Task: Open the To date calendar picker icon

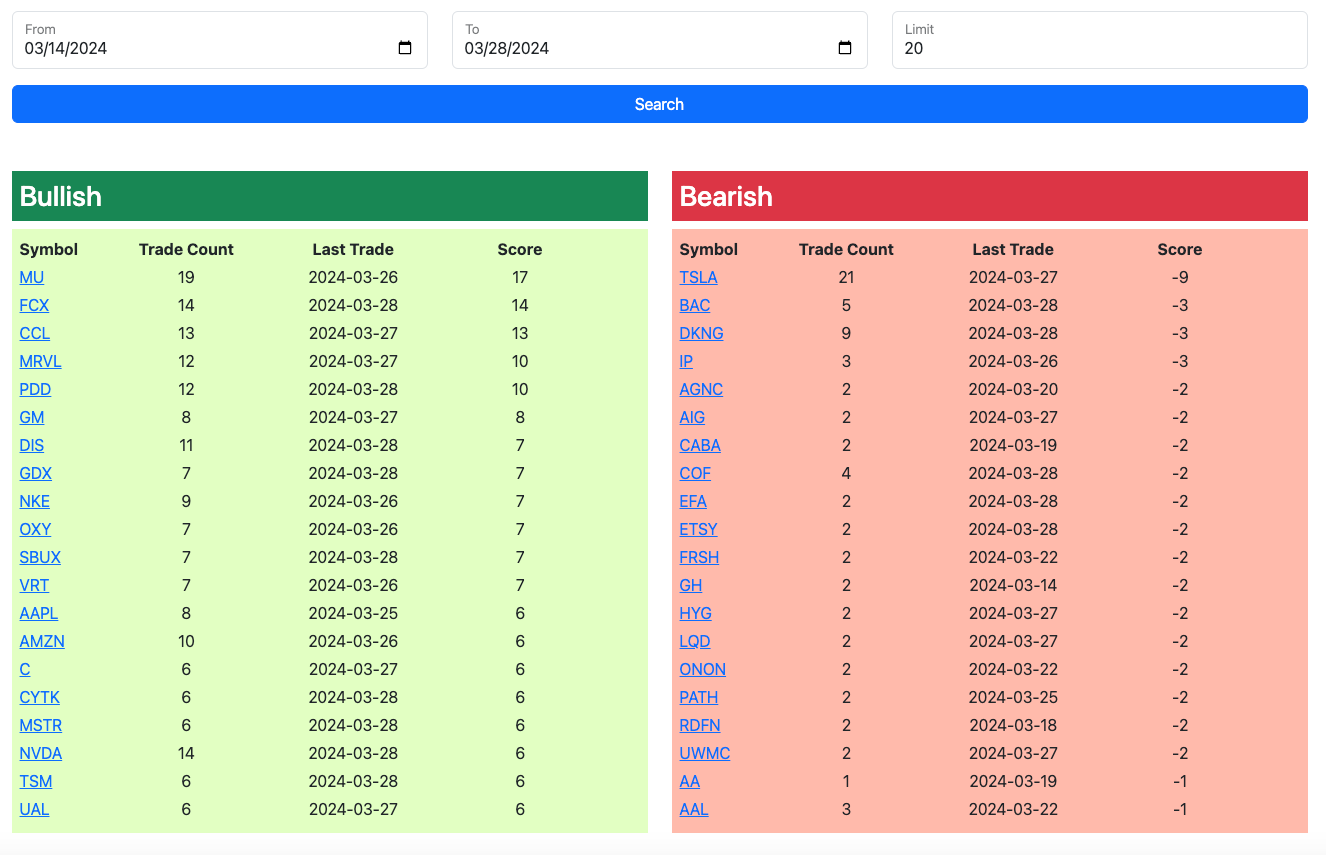Action: (845, 48)
